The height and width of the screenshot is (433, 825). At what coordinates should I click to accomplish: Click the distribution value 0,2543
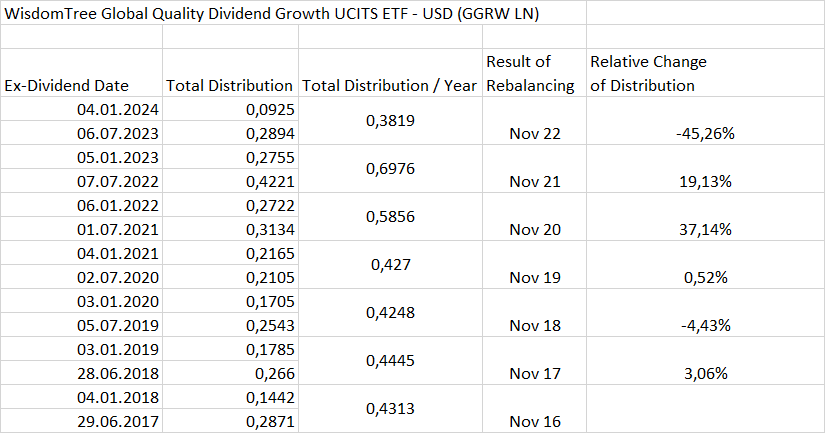coord(269,325)
